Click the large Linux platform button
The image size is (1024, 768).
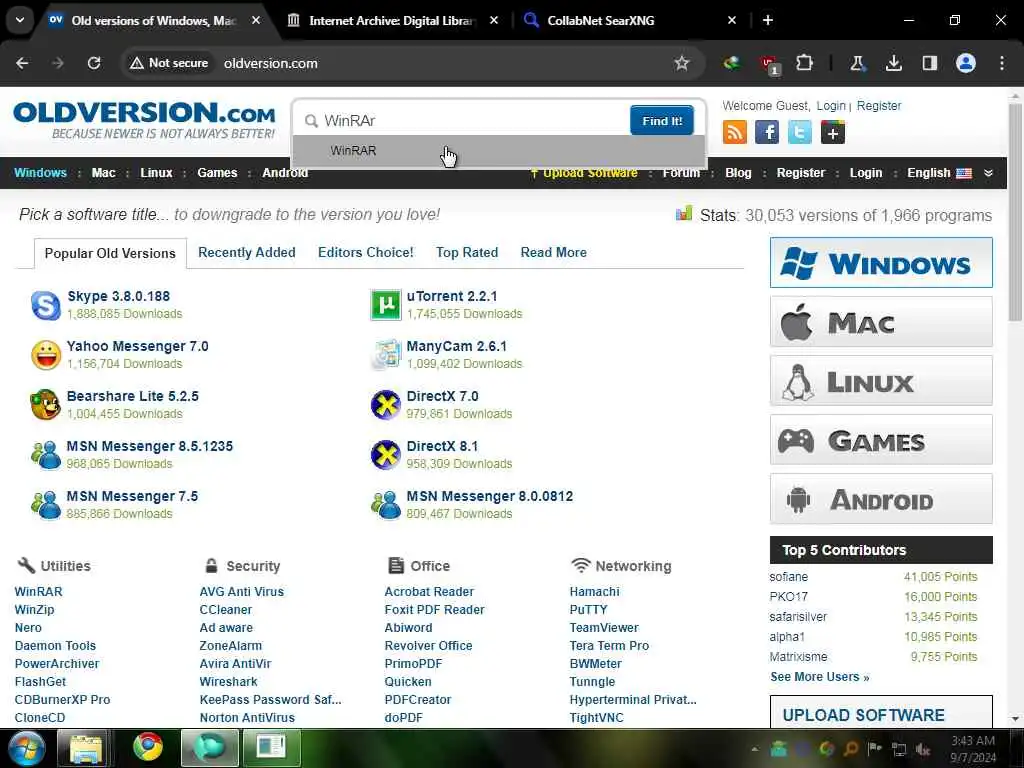(881, 381)
